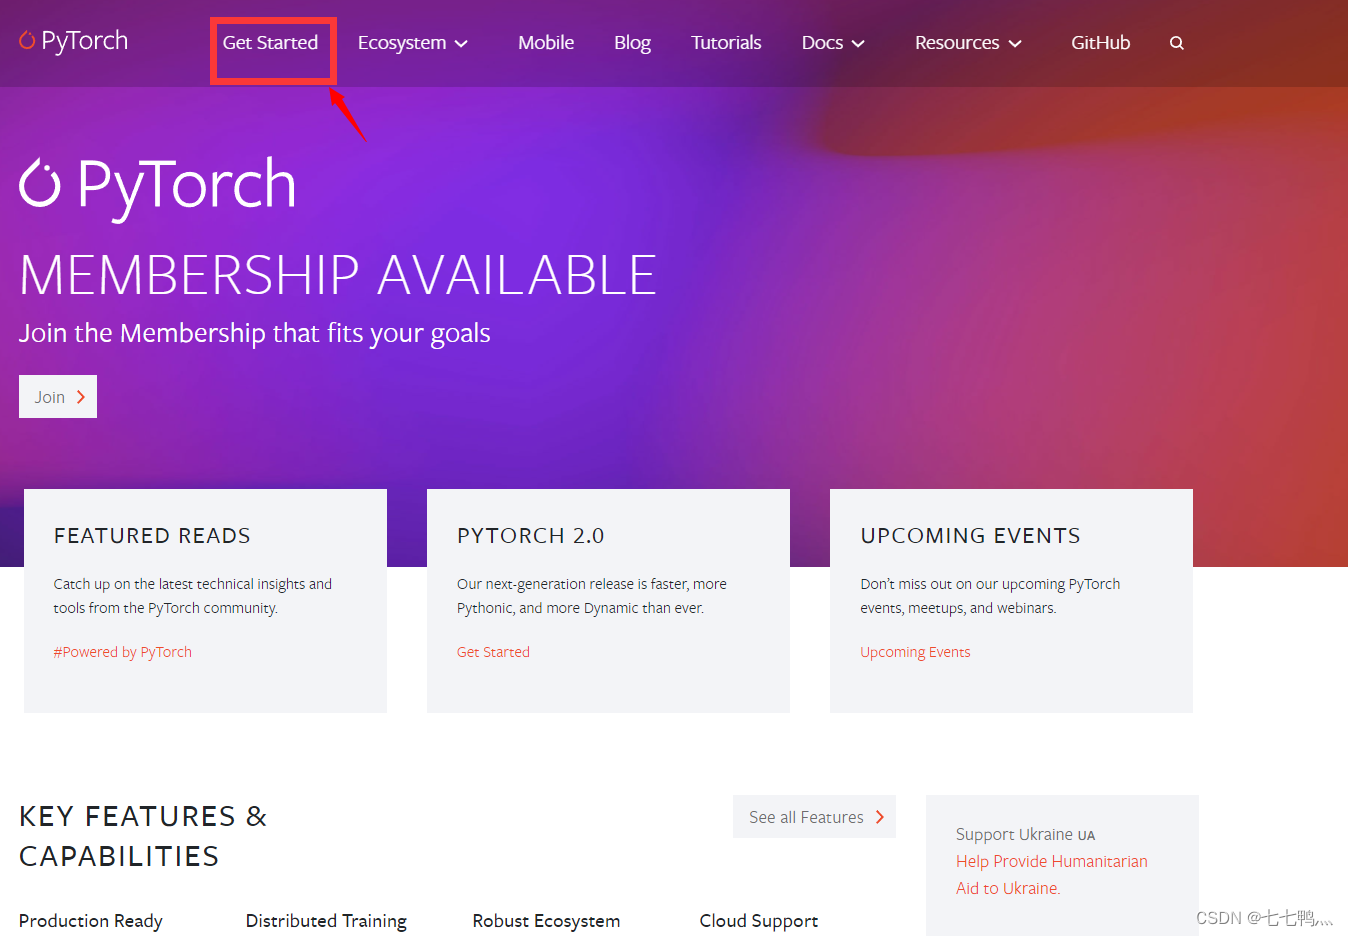Select the Robust Ecosystem feature
The width and height of the screenshot is (1348, 936).
546,921
